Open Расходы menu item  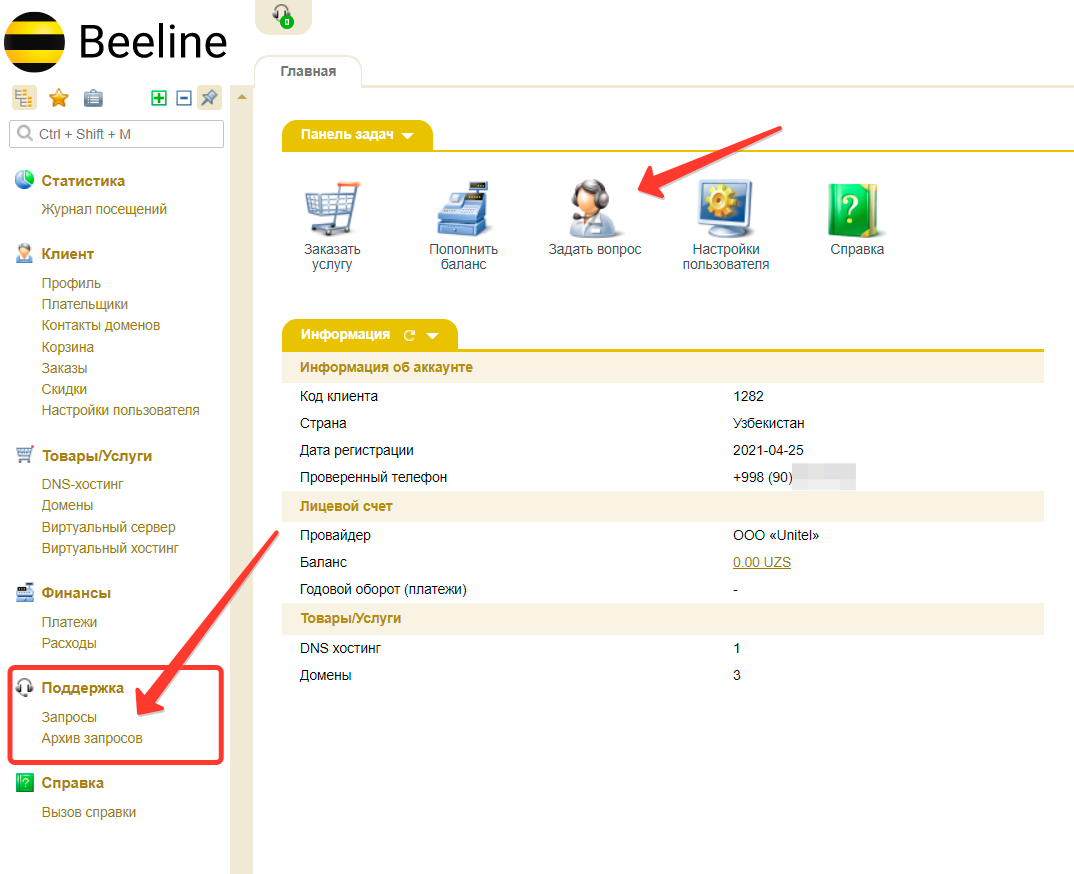(69, 643)
